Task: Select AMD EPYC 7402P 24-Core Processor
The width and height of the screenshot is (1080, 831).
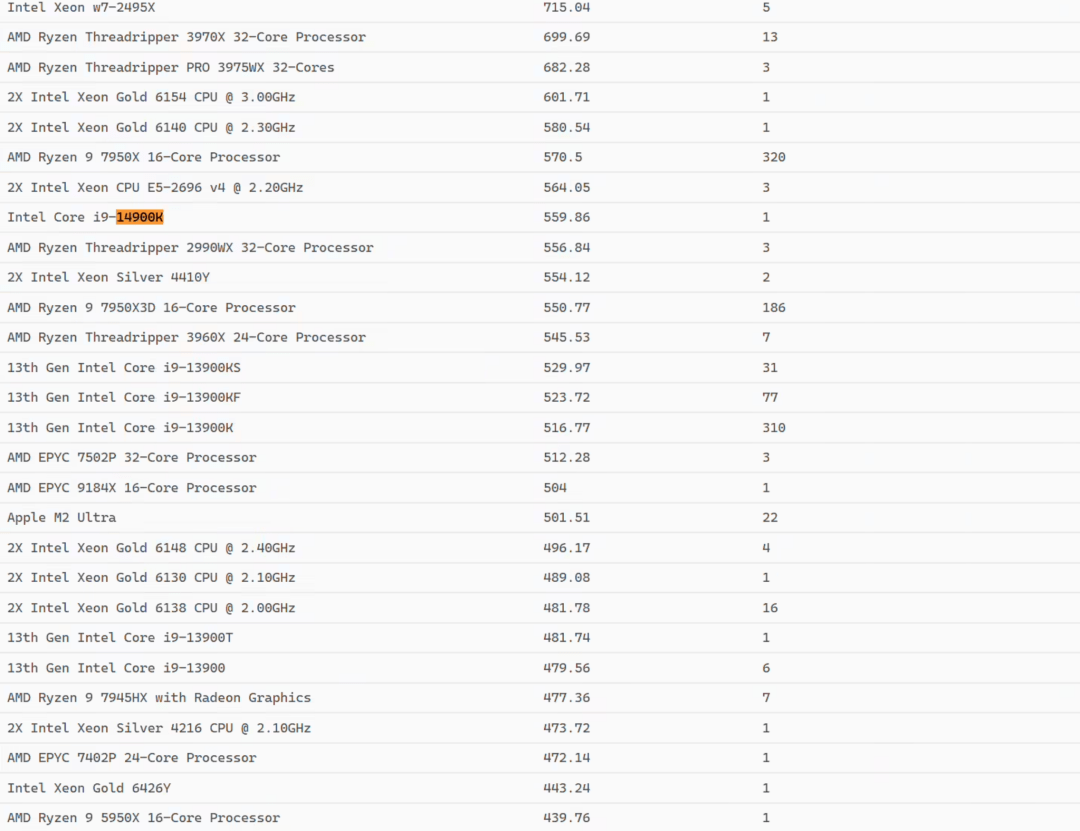Action: coord(132,757)
